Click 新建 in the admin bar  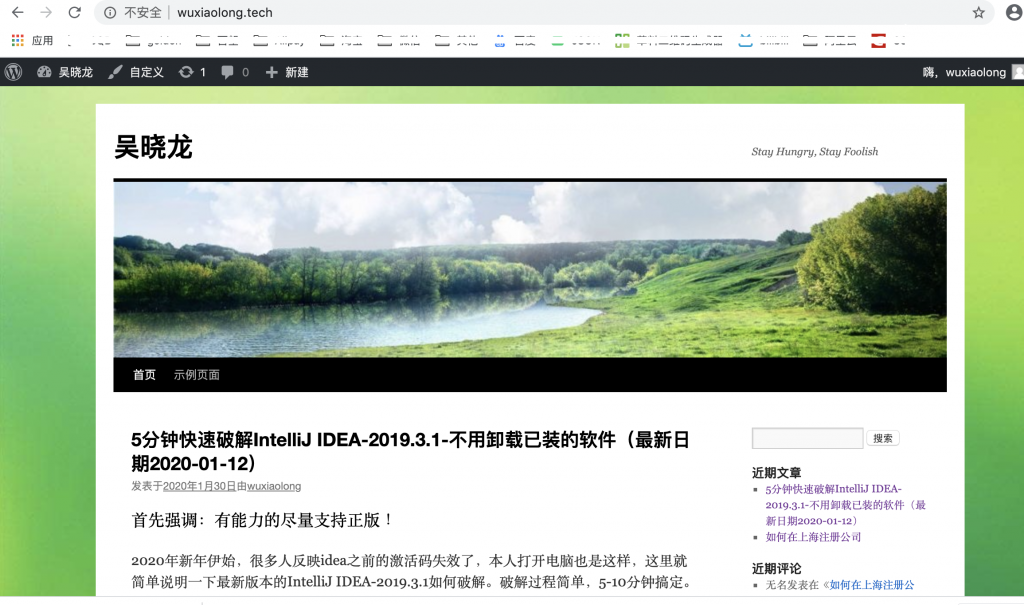[287, 72]
